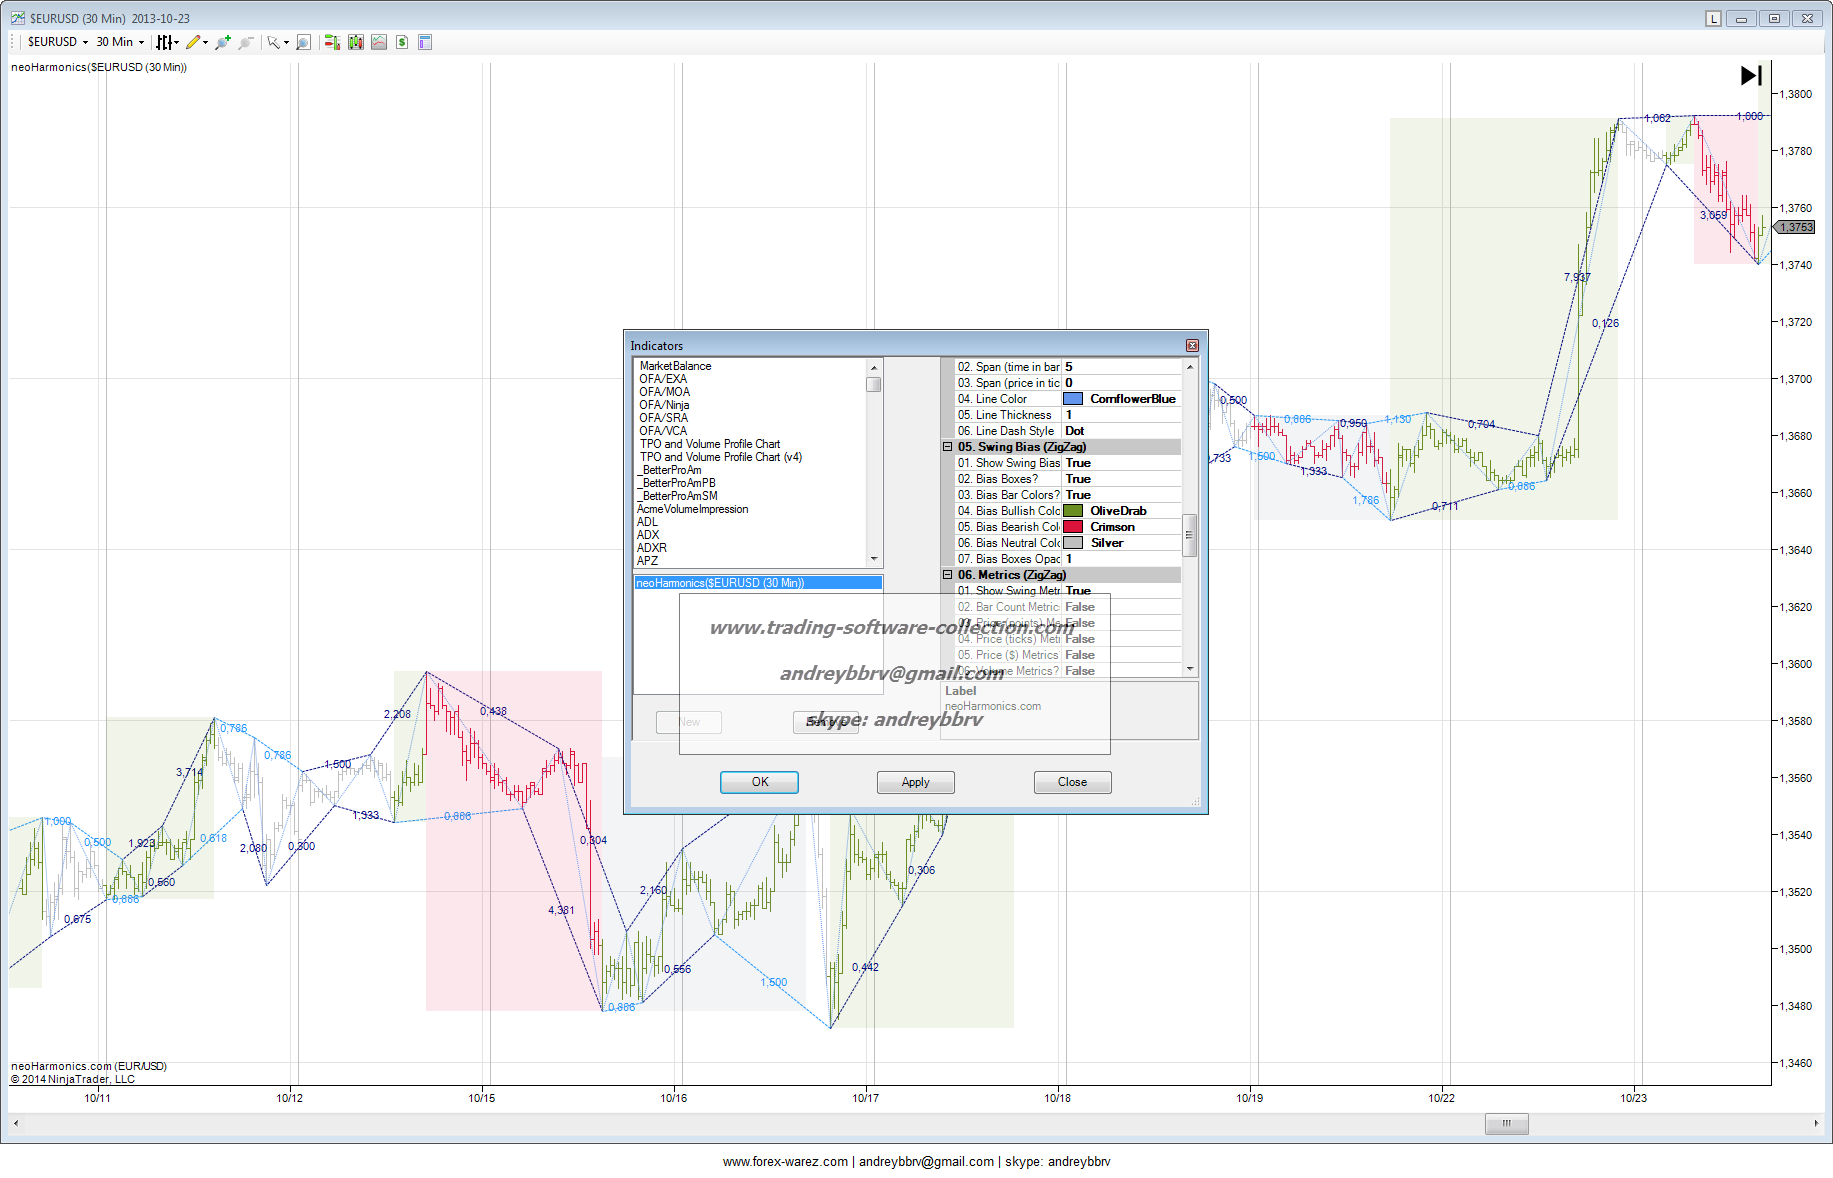Click the Apply button
This screenshot has width=1833, height=1178.
(x=915, y=782)
